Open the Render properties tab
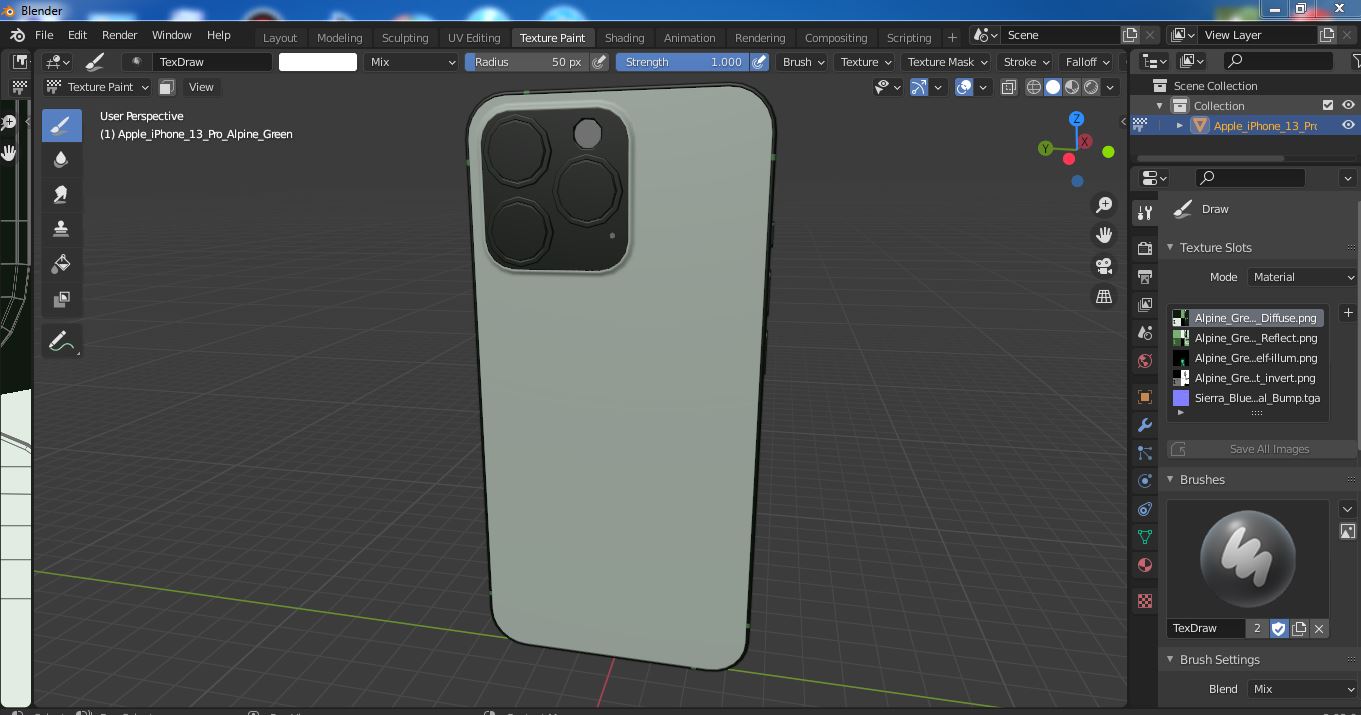The height and width of the screenshot is (715, 1361). (1145, 248)
